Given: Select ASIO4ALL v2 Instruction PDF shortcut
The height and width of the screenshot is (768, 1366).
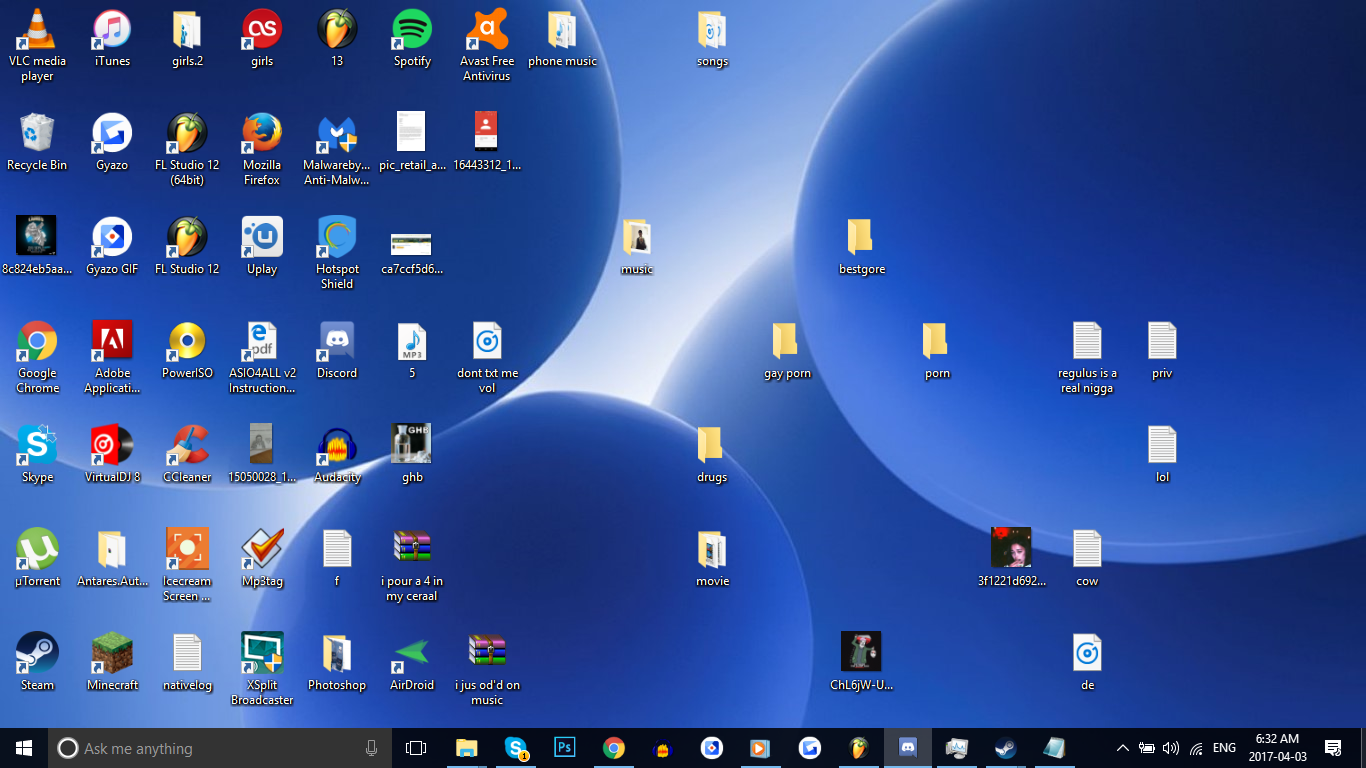Looking at the screenshot, I should (x=262, y=357).
